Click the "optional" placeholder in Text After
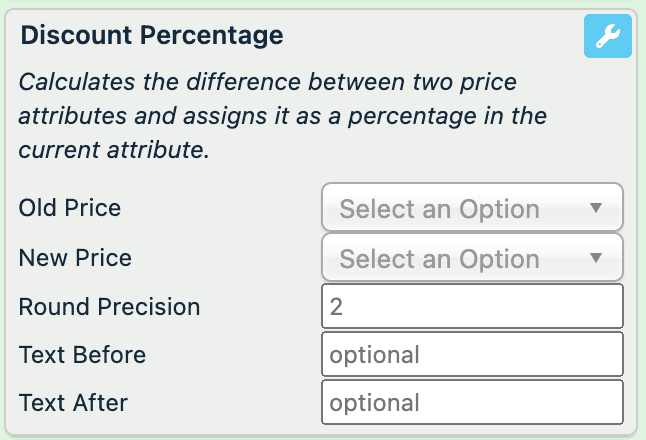Screen dimensions: 646x440 pos(375,404)
